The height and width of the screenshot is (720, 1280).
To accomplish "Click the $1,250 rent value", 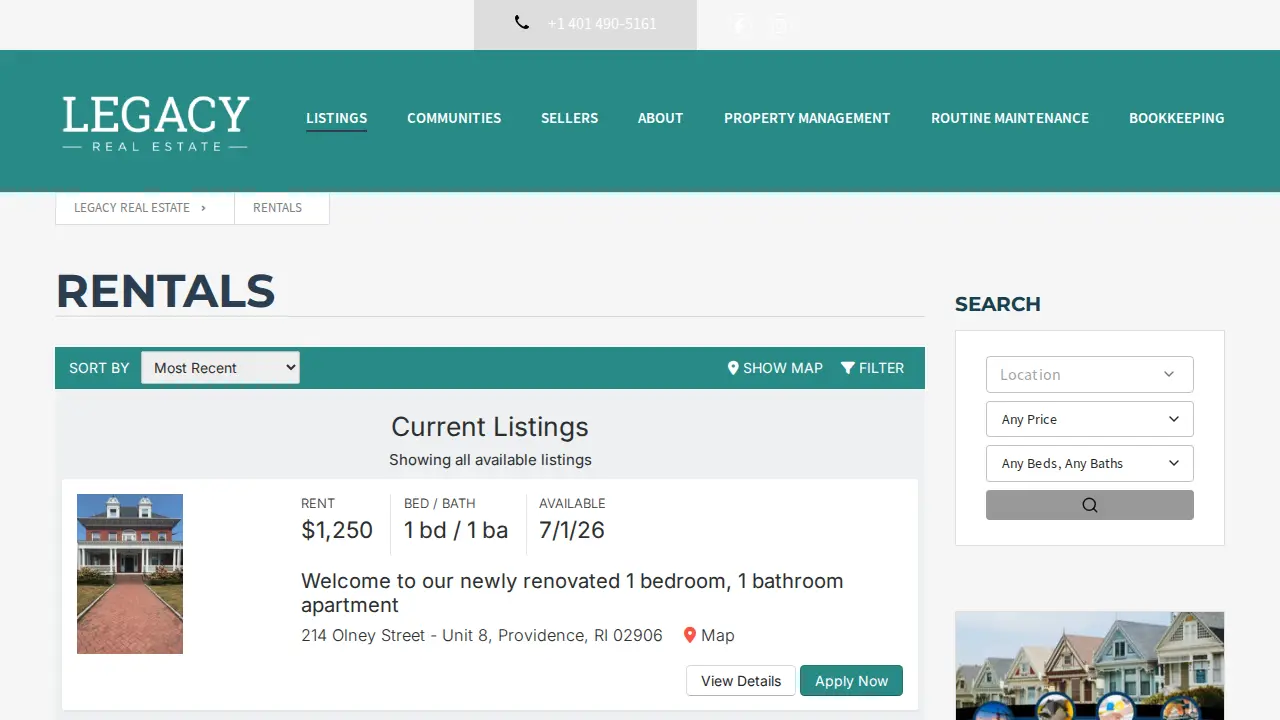I will [x=337, y=530].
